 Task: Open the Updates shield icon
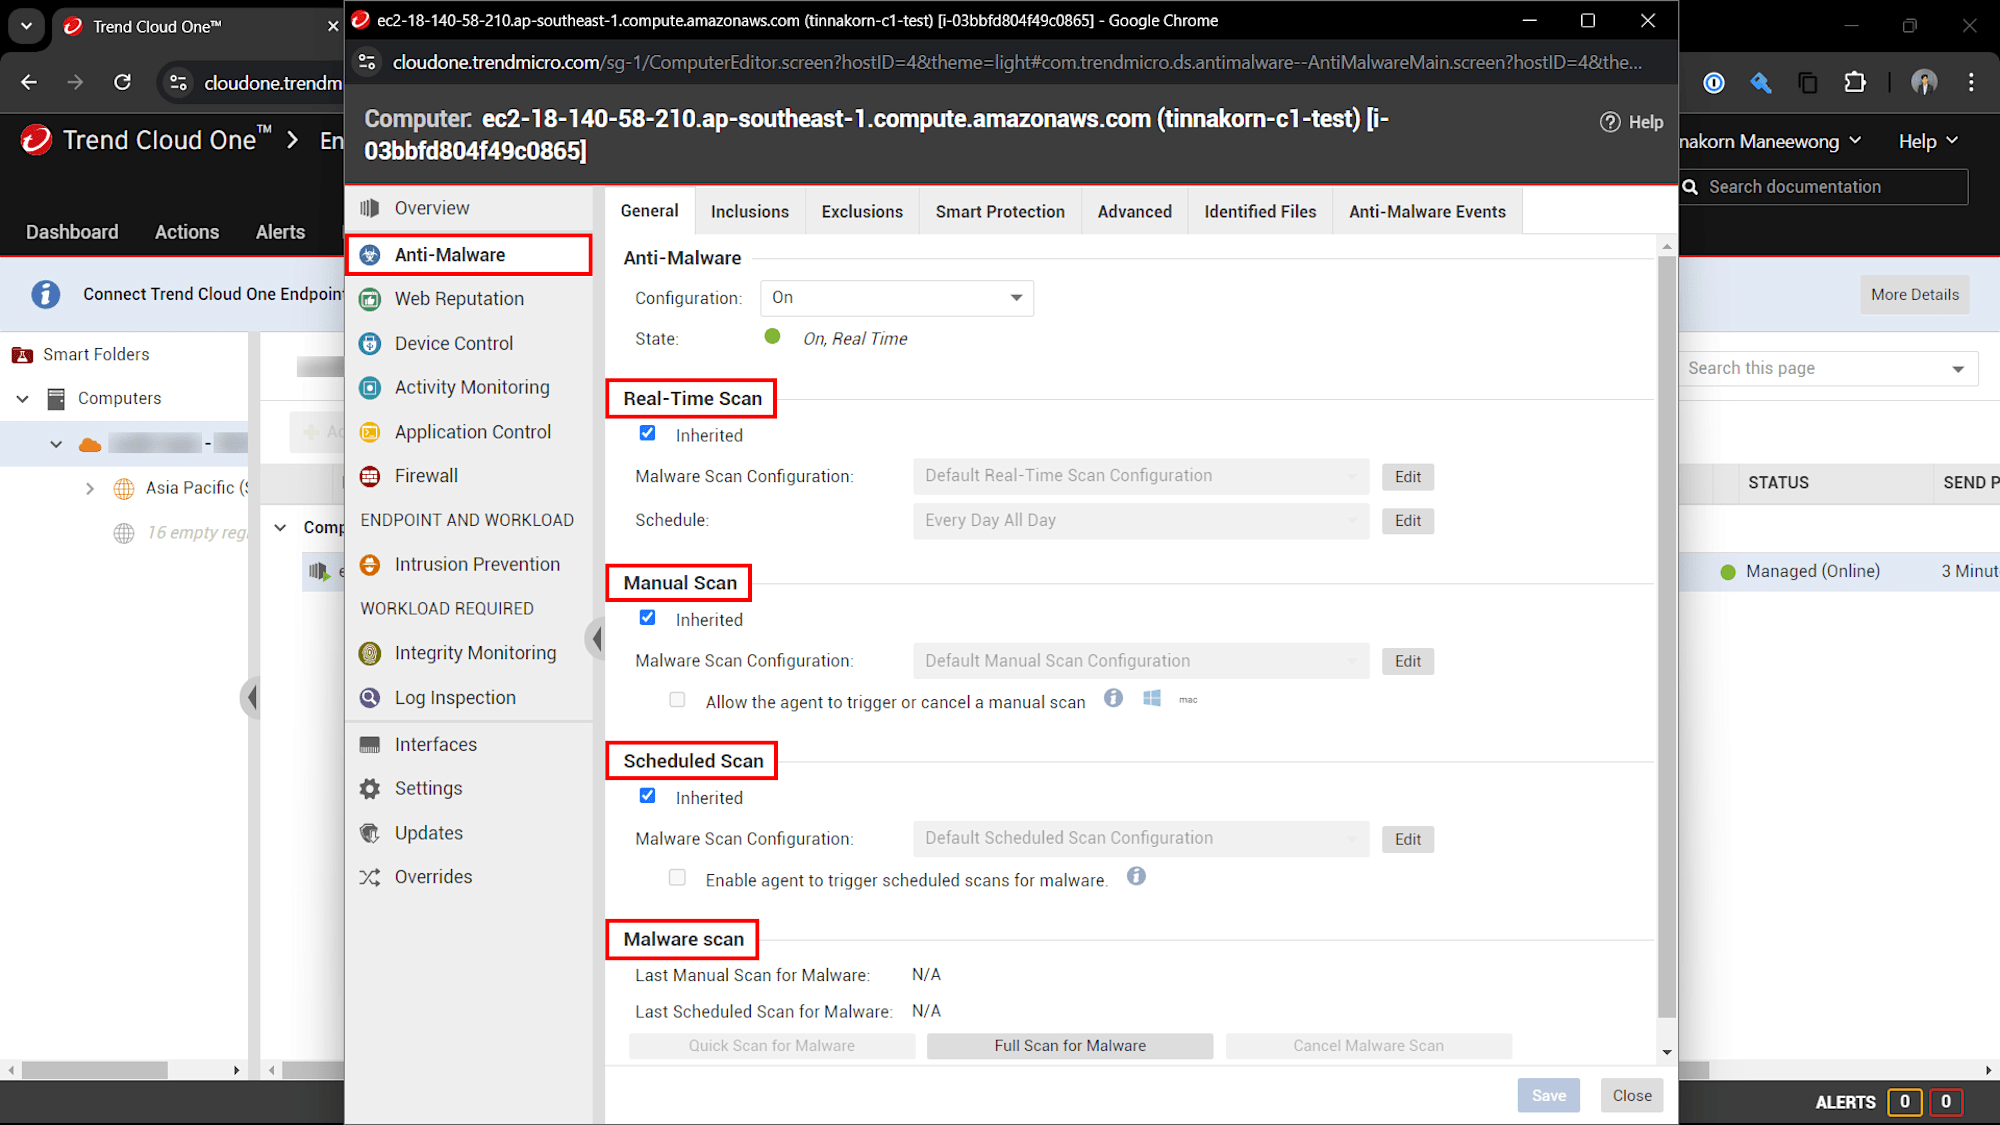click(x=370, y=833)
